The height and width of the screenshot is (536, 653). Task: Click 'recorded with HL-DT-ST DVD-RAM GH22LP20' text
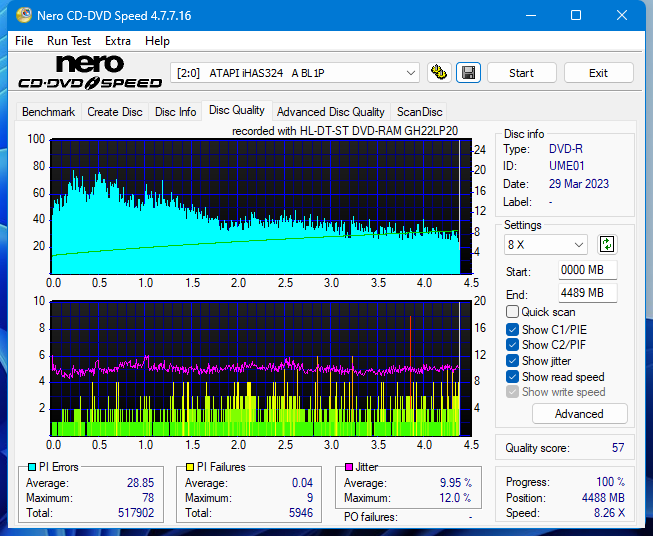[x=345, y=131]
